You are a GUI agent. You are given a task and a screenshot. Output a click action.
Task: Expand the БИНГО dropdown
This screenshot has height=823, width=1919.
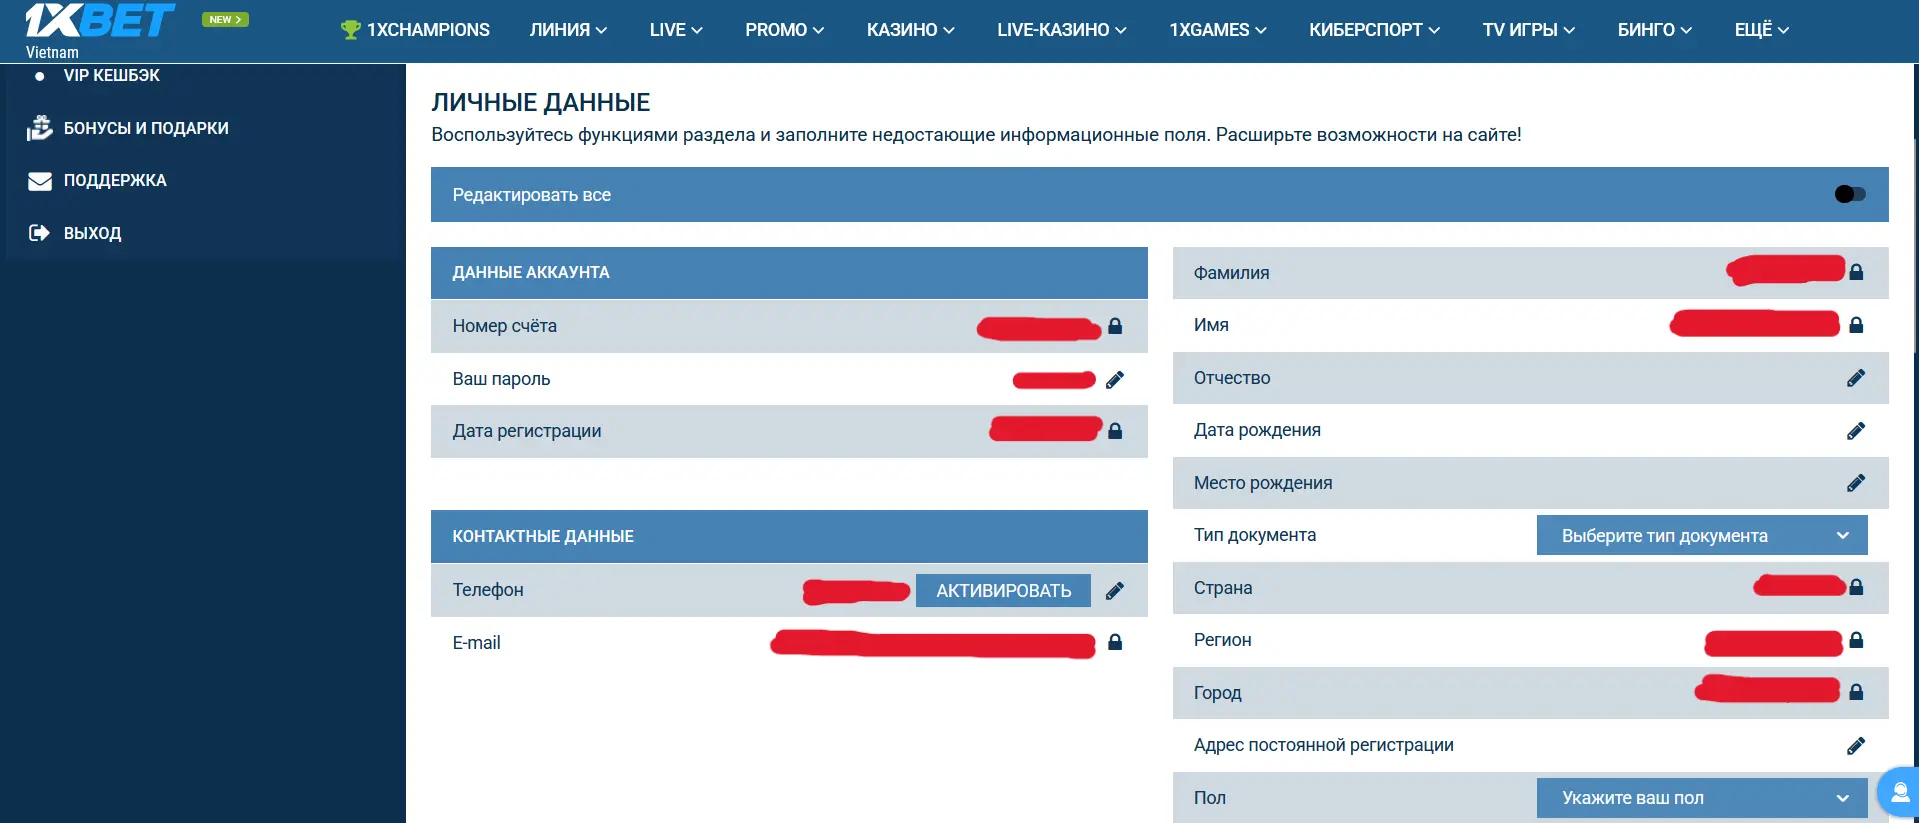(x=1655, y=30)
